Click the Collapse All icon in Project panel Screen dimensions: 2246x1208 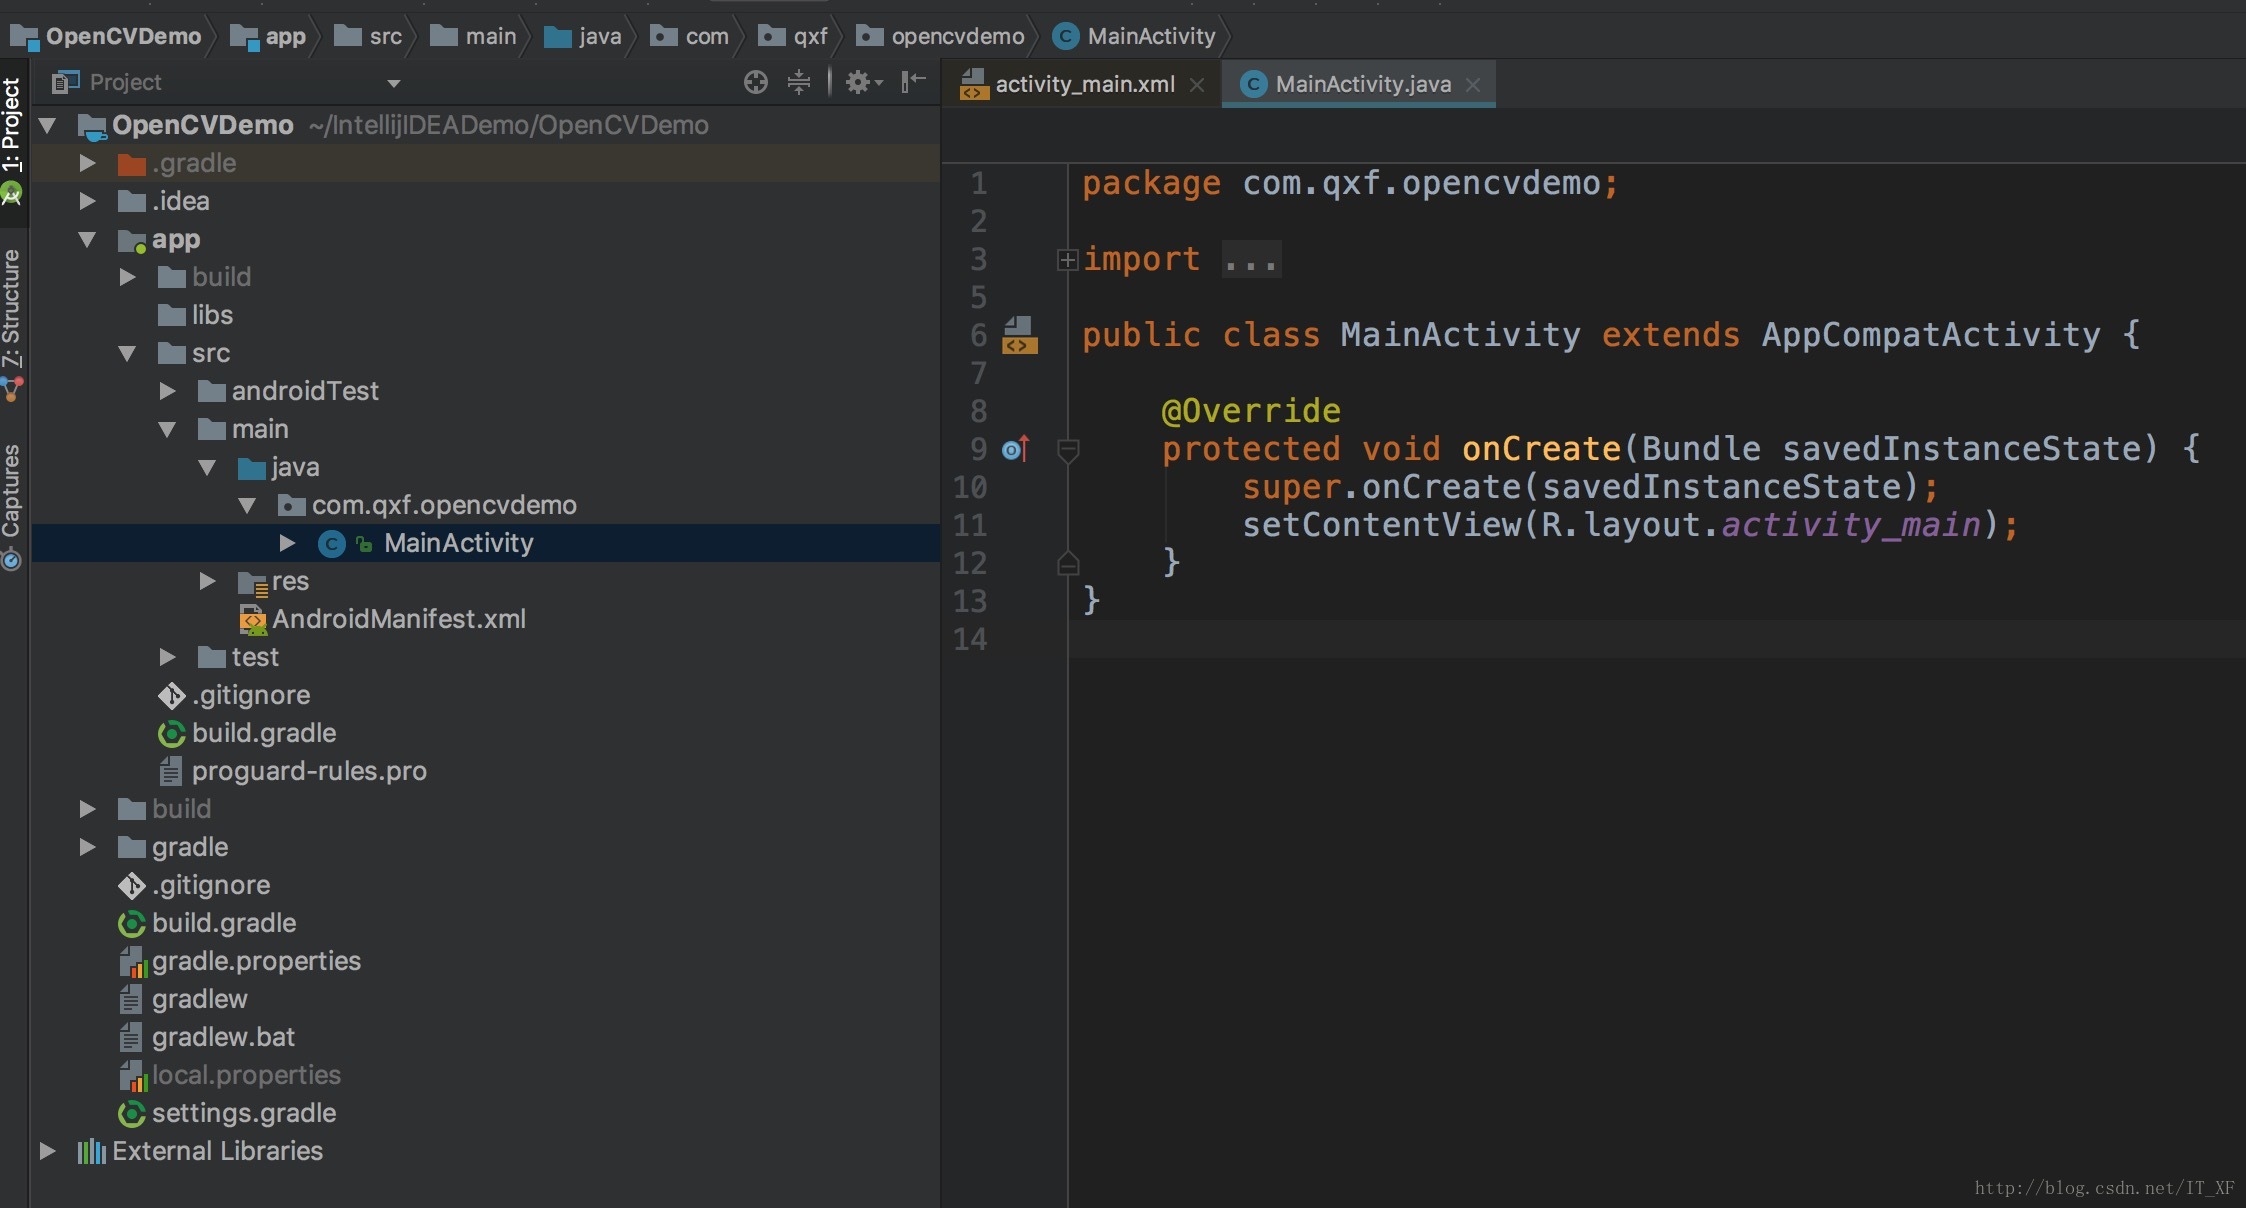[x=799, y=82]
